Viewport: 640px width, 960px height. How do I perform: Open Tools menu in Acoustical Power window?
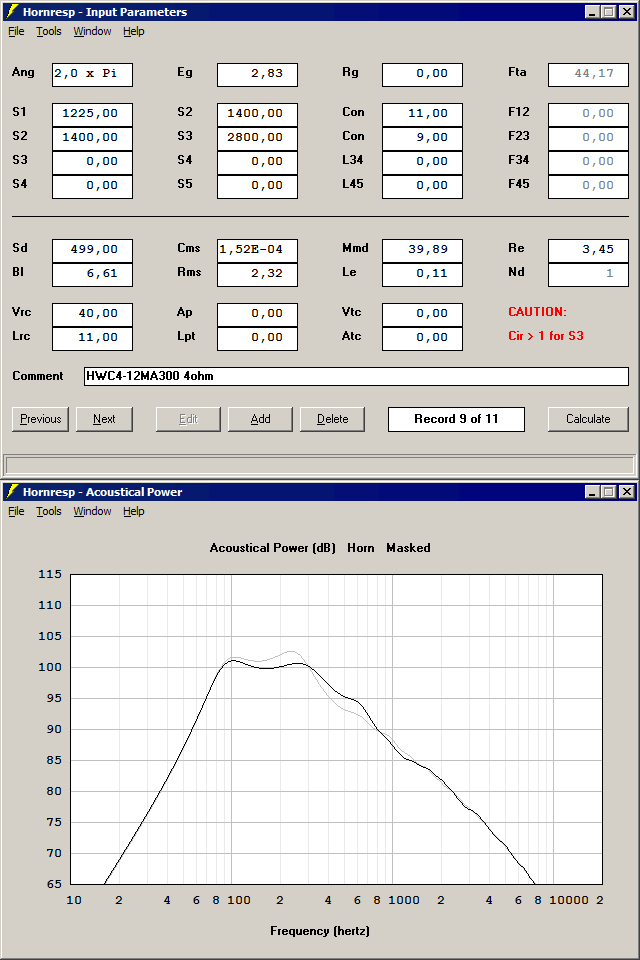point(48,511)
